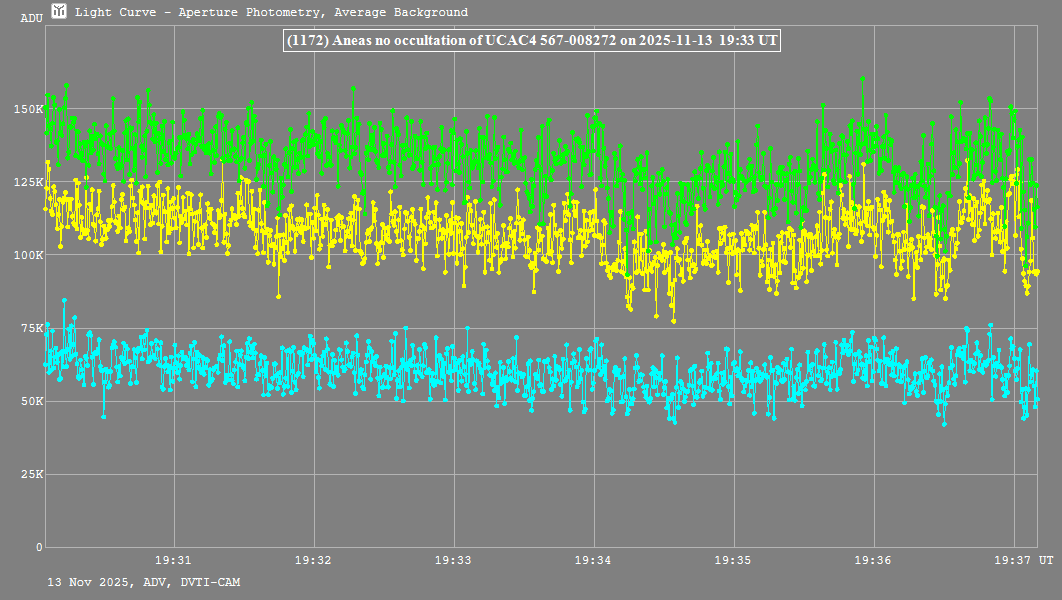Select the 19:36 time axis label
1062x600 pixels.
coord(874,560)
